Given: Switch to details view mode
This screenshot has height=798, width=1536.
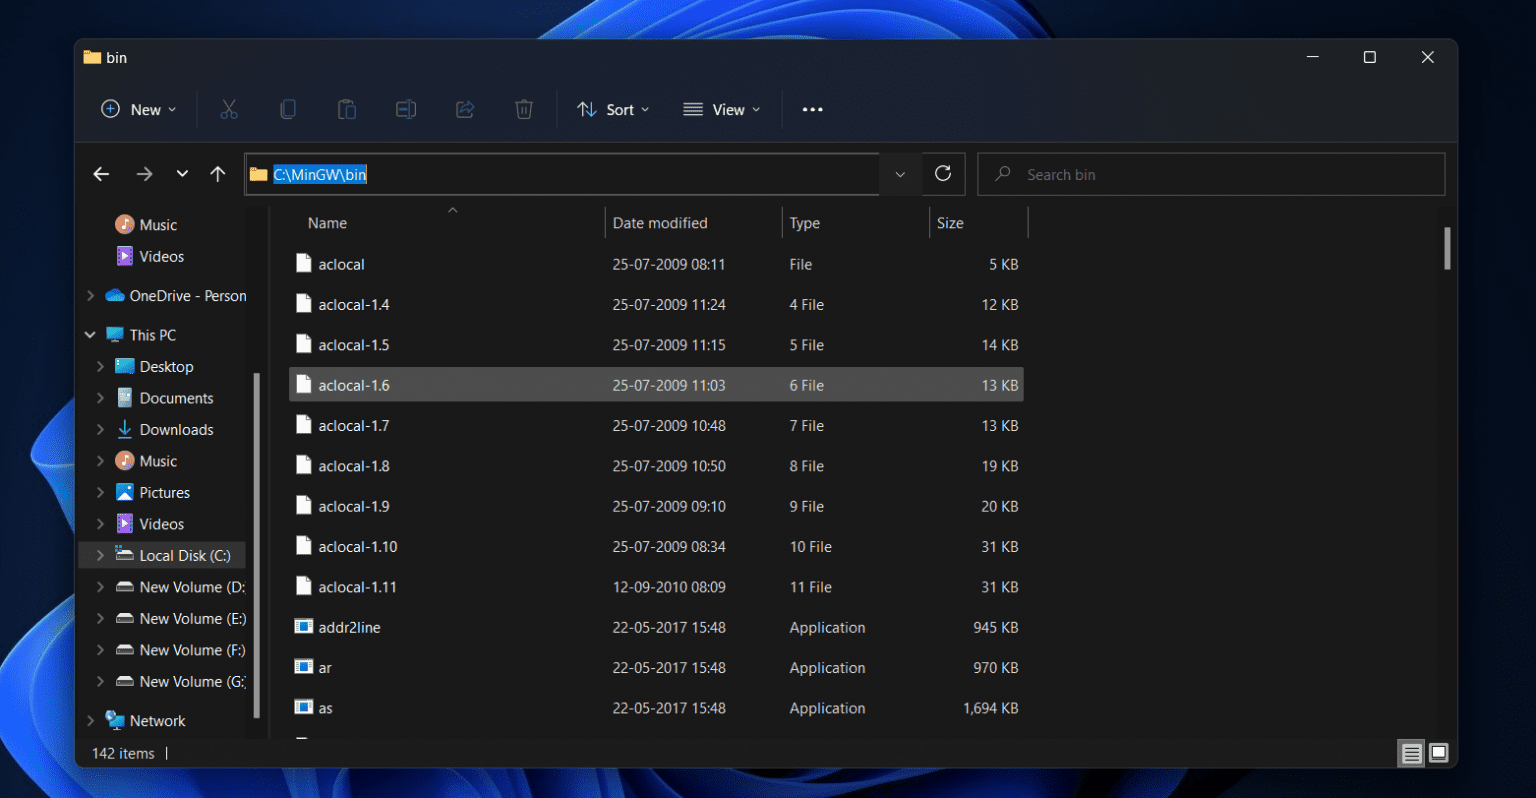Looking at the screenshot, I should pyautogui.click(x=1410, y=752).
